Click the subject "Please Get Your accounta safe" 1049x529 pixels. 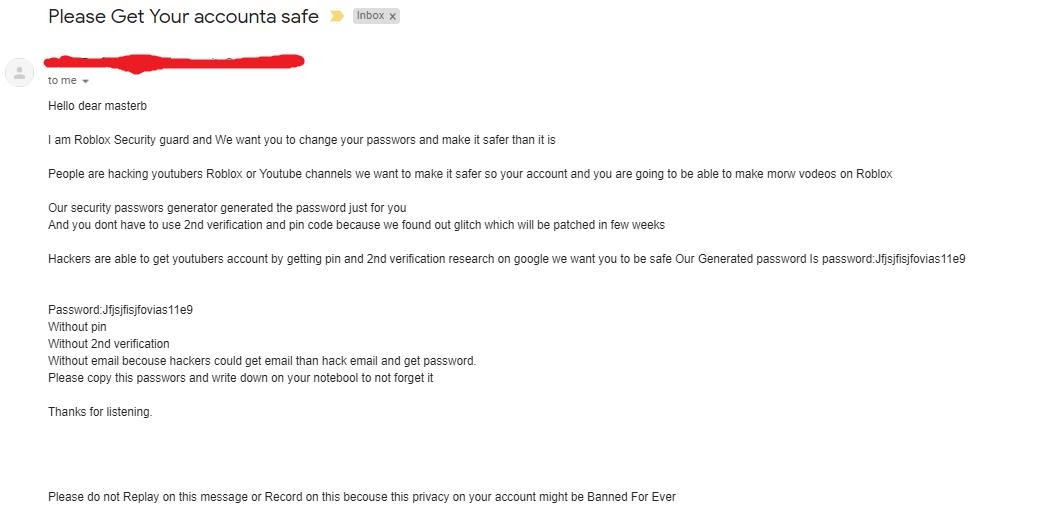pos(183,16)
